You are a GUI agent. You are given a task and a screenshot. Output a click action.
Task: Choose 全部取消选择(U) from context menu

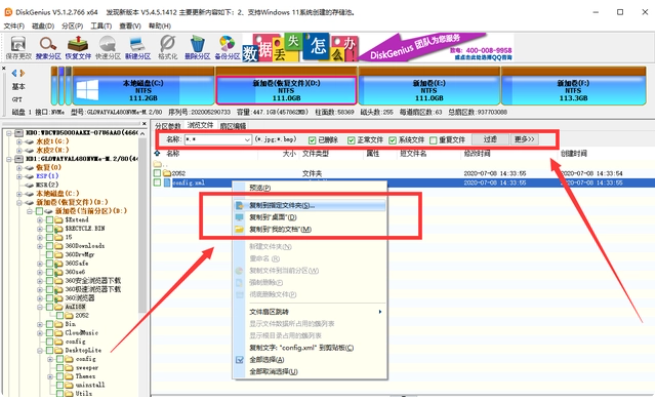point(309,372)
